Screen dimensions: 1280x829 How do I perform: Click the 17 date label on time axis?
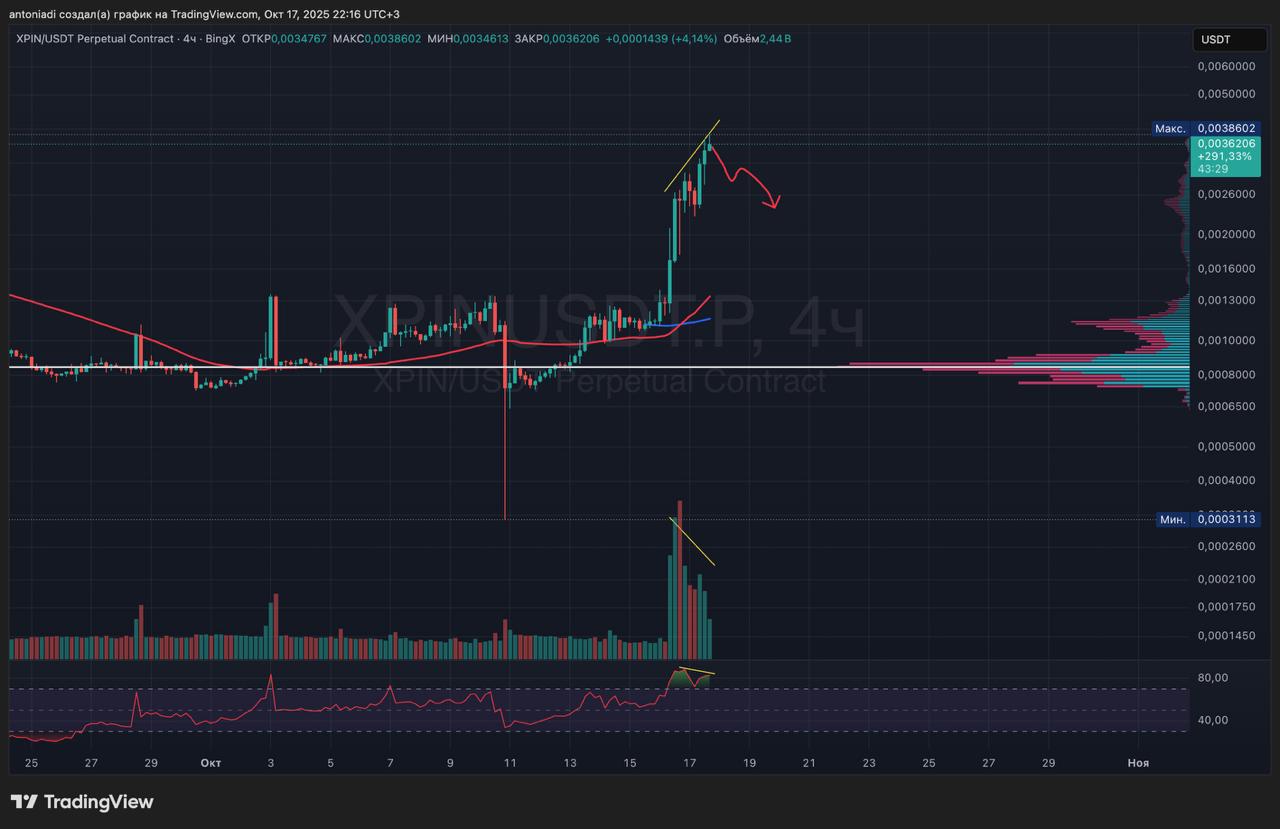689,763
